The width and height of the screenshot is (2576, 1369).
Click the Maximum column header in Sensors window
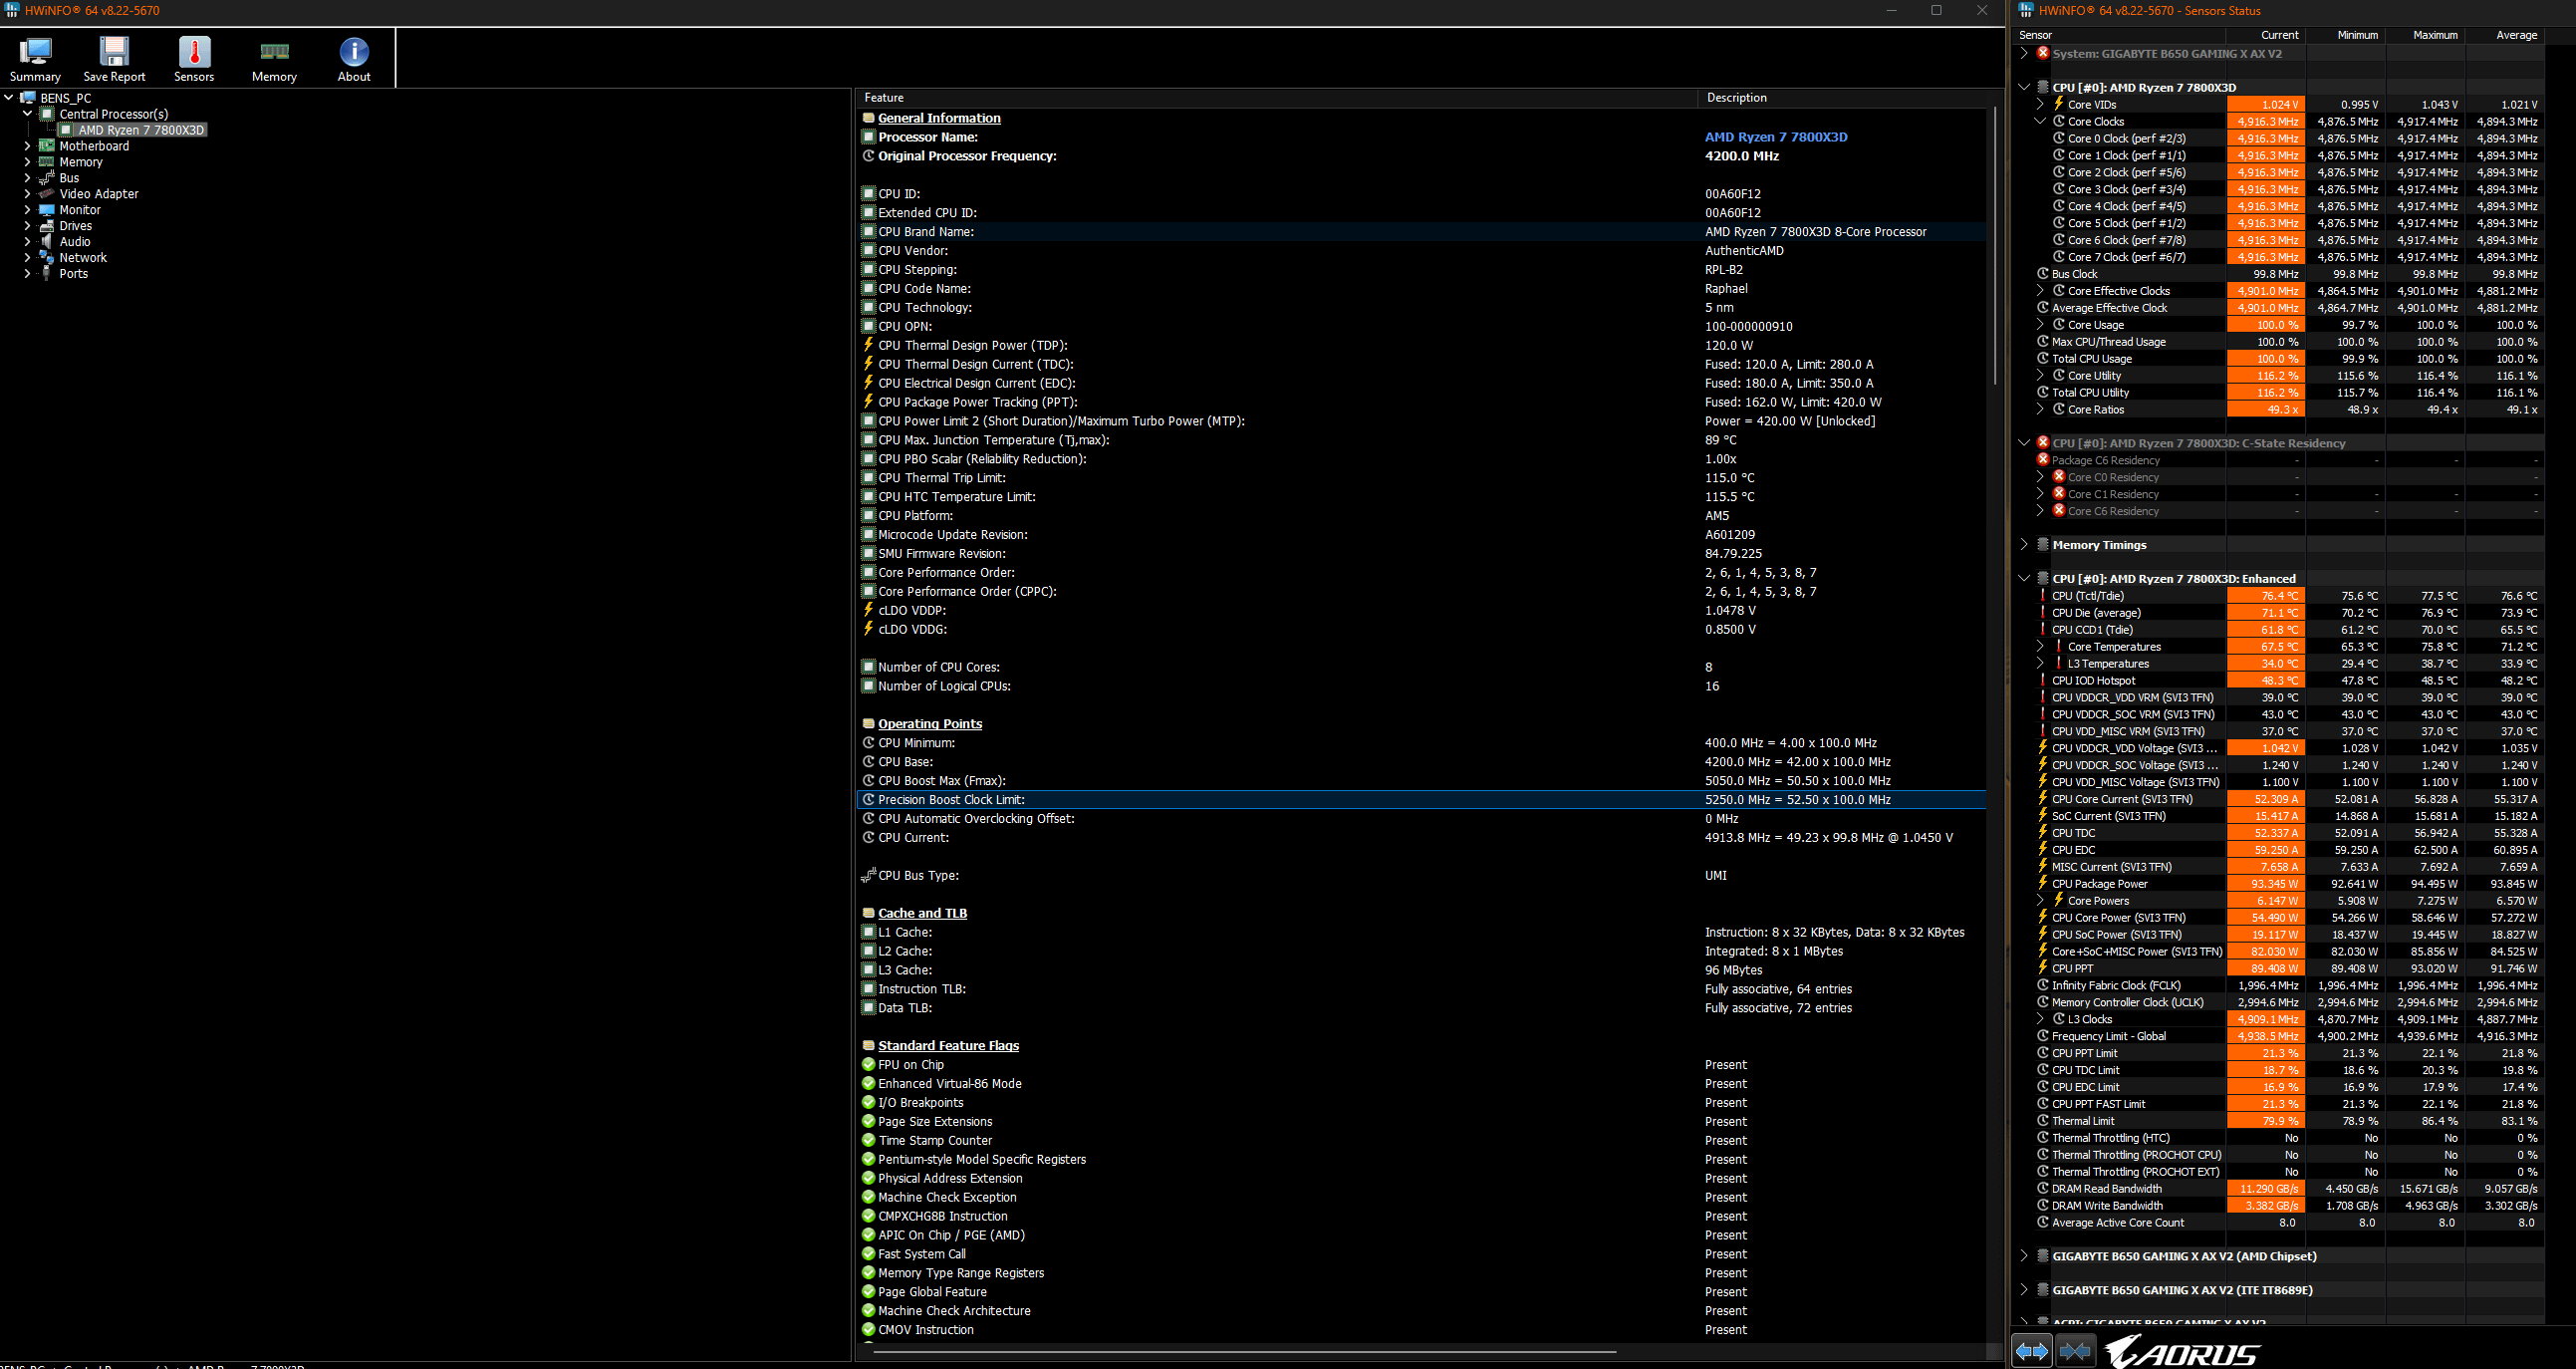coord(2425,35)
